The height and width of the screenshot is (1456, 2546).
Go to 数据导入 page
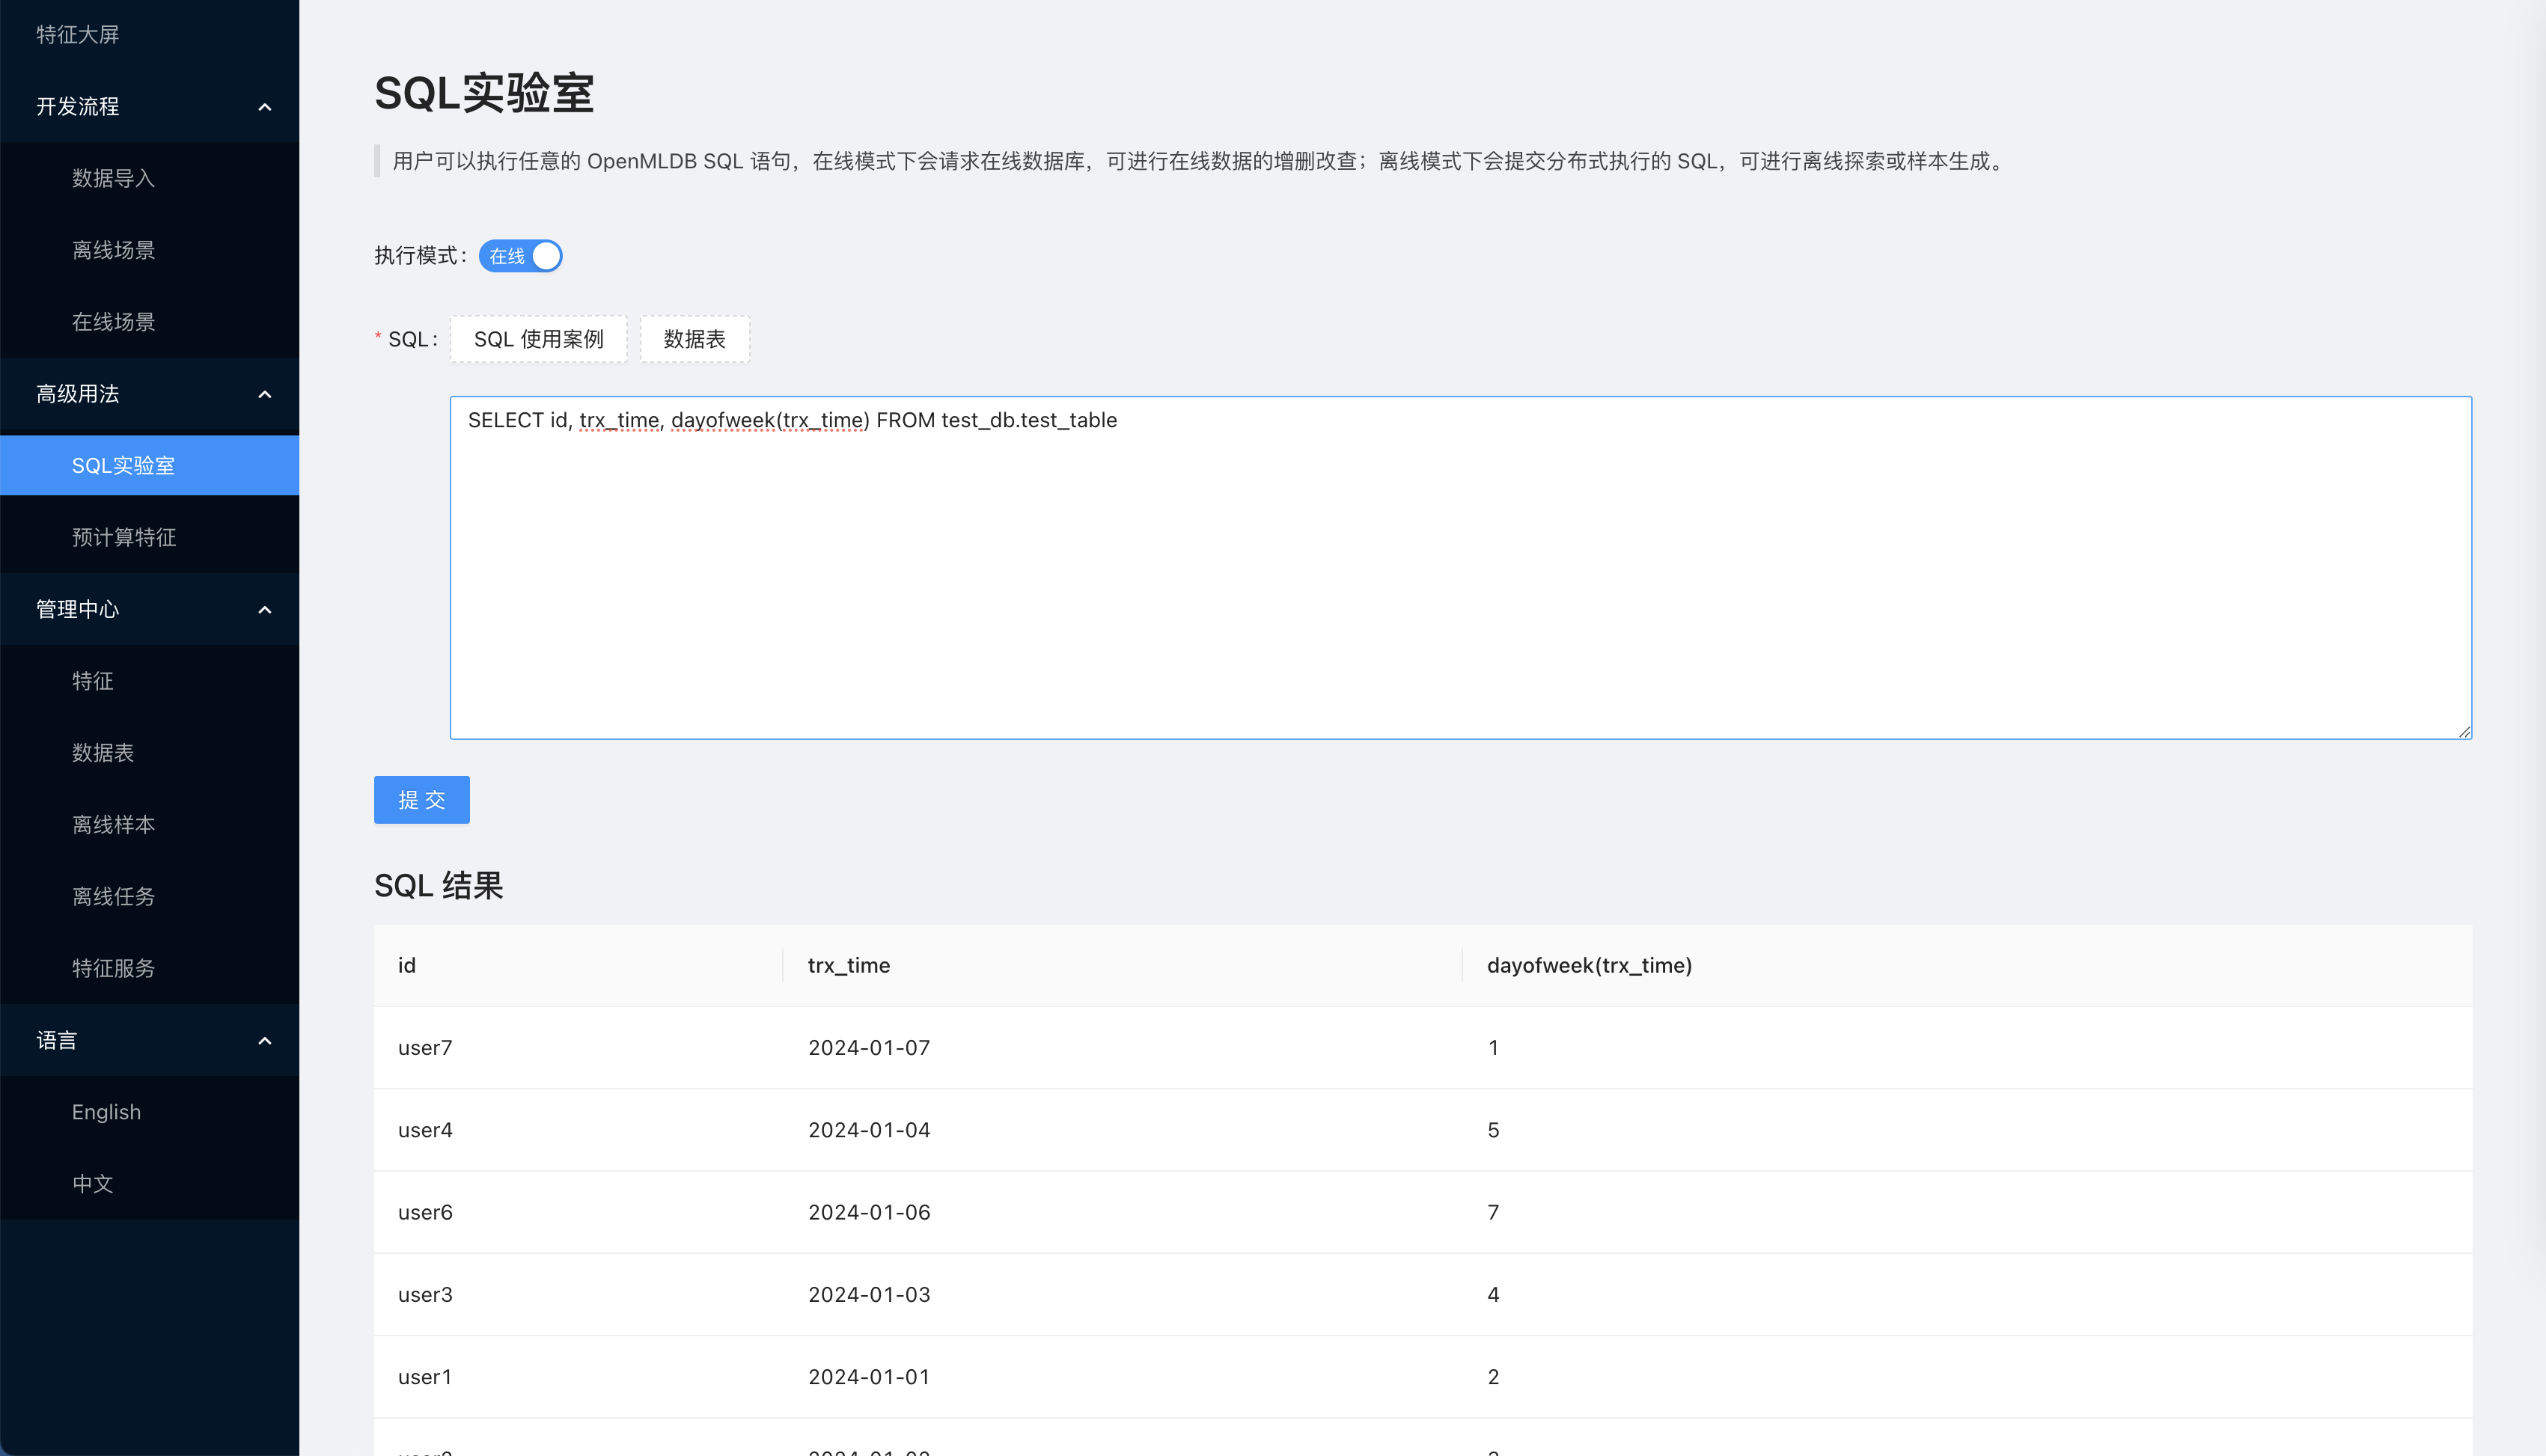150,178
